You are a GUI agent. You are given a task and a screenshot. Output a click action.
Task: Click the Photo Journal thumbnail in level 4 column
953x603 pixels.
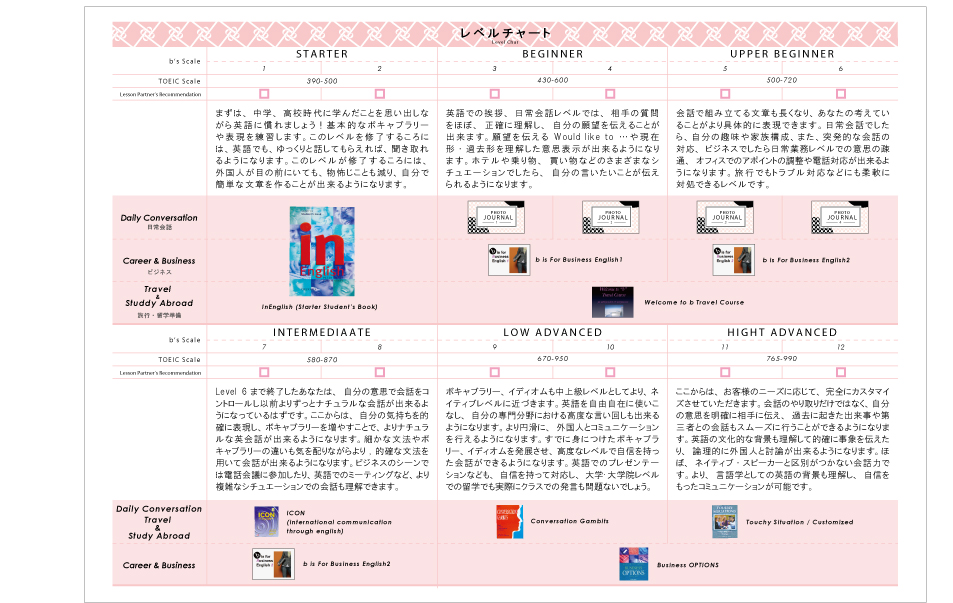(611, 217)
